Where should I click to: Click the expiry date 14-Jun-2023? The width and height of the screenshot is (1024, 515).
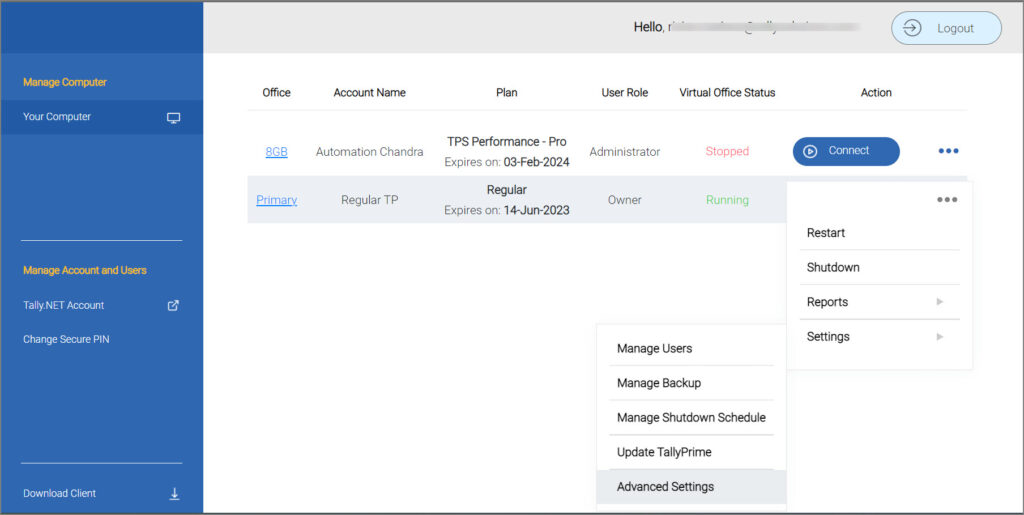536,210
